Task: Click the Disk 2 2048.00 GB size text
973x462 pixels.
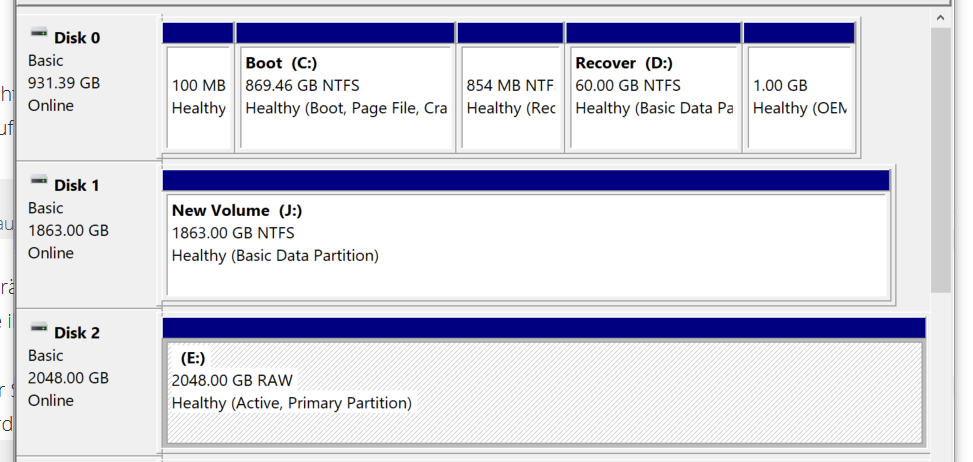Action: coord(68,378)
